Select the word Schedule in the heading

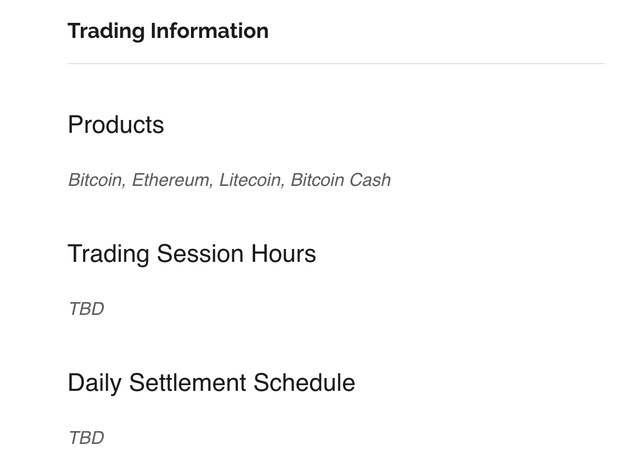point(304,383)
